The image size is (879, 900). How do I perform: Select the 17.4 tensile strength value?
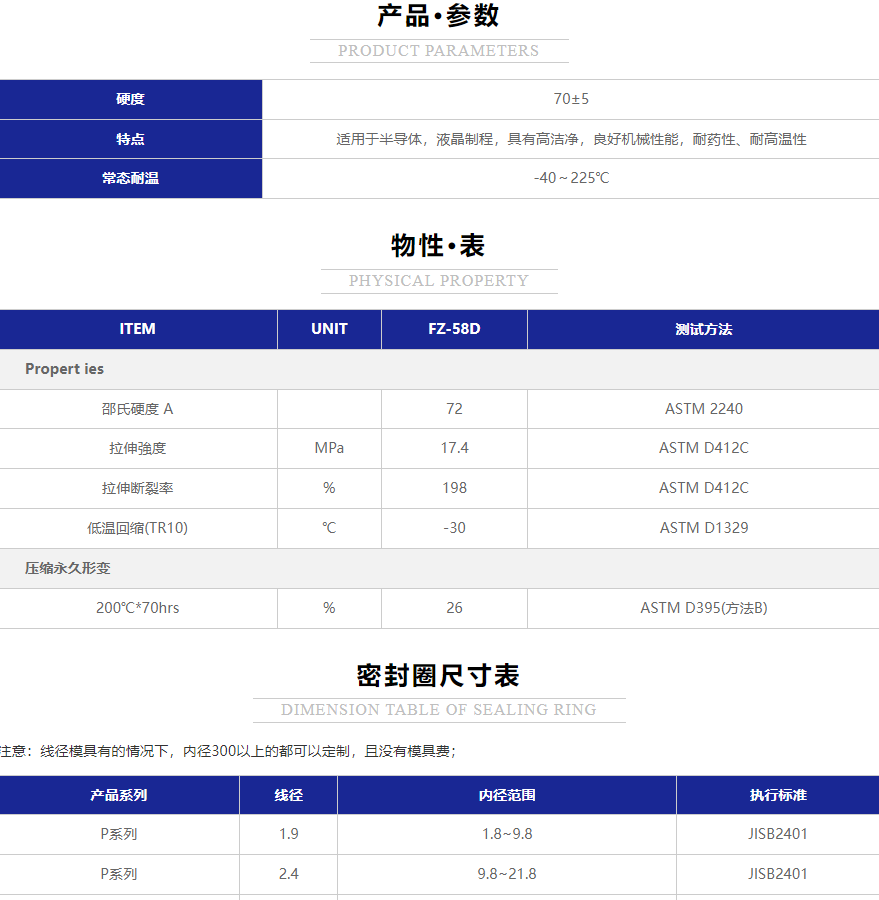click(x=454, y=448)
